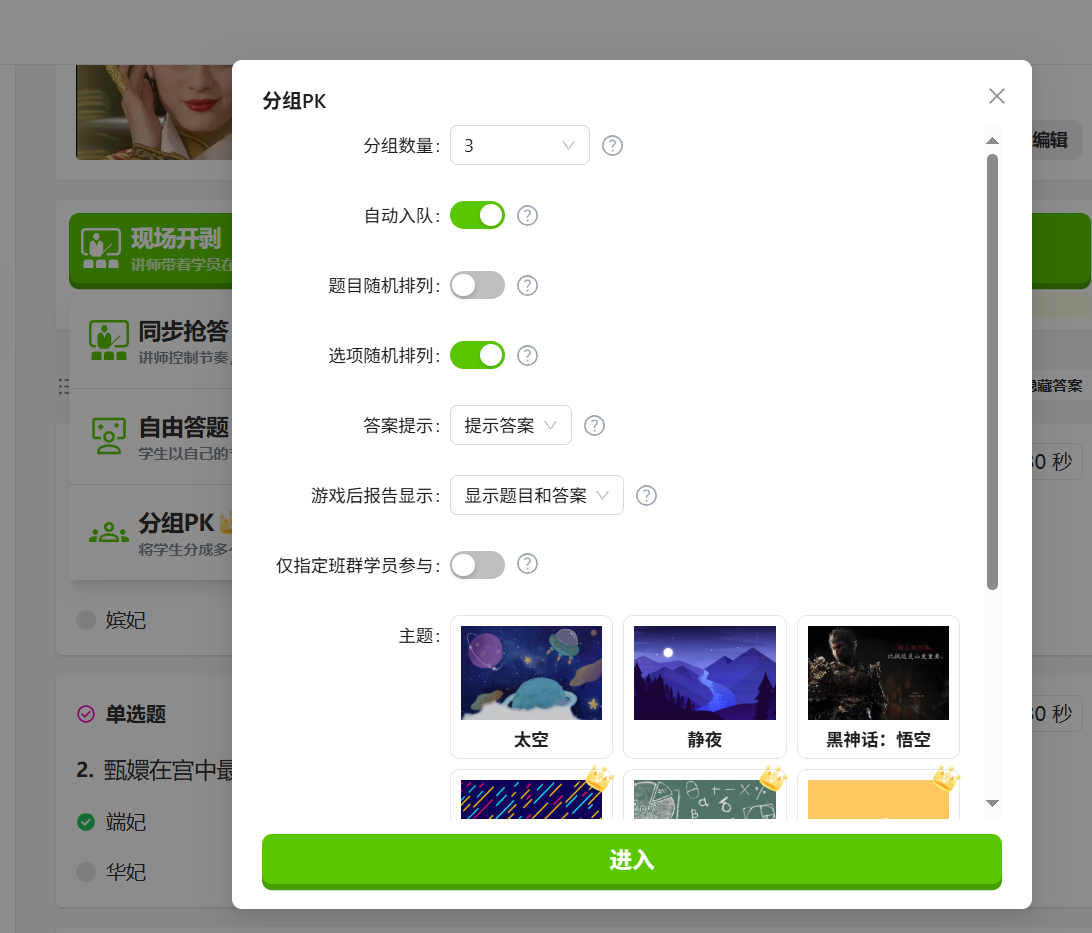The width and height of the screenshot is (1092, 933).
Task: Choose the chalkboard math premium theme
Action: [x=705, y=798]
